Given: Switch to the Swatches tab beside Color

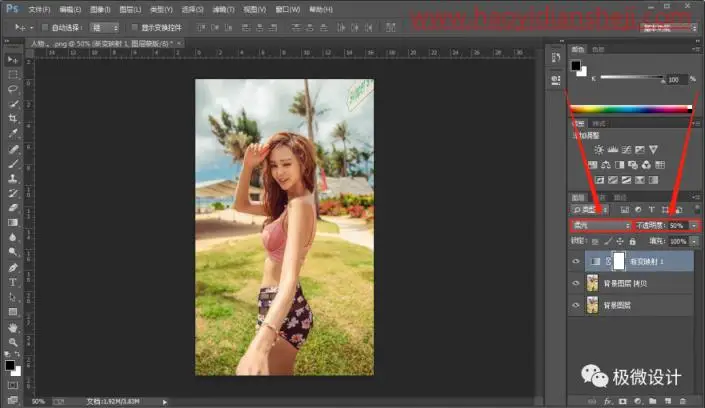Looking at the screenshot, I should (598, 49).
